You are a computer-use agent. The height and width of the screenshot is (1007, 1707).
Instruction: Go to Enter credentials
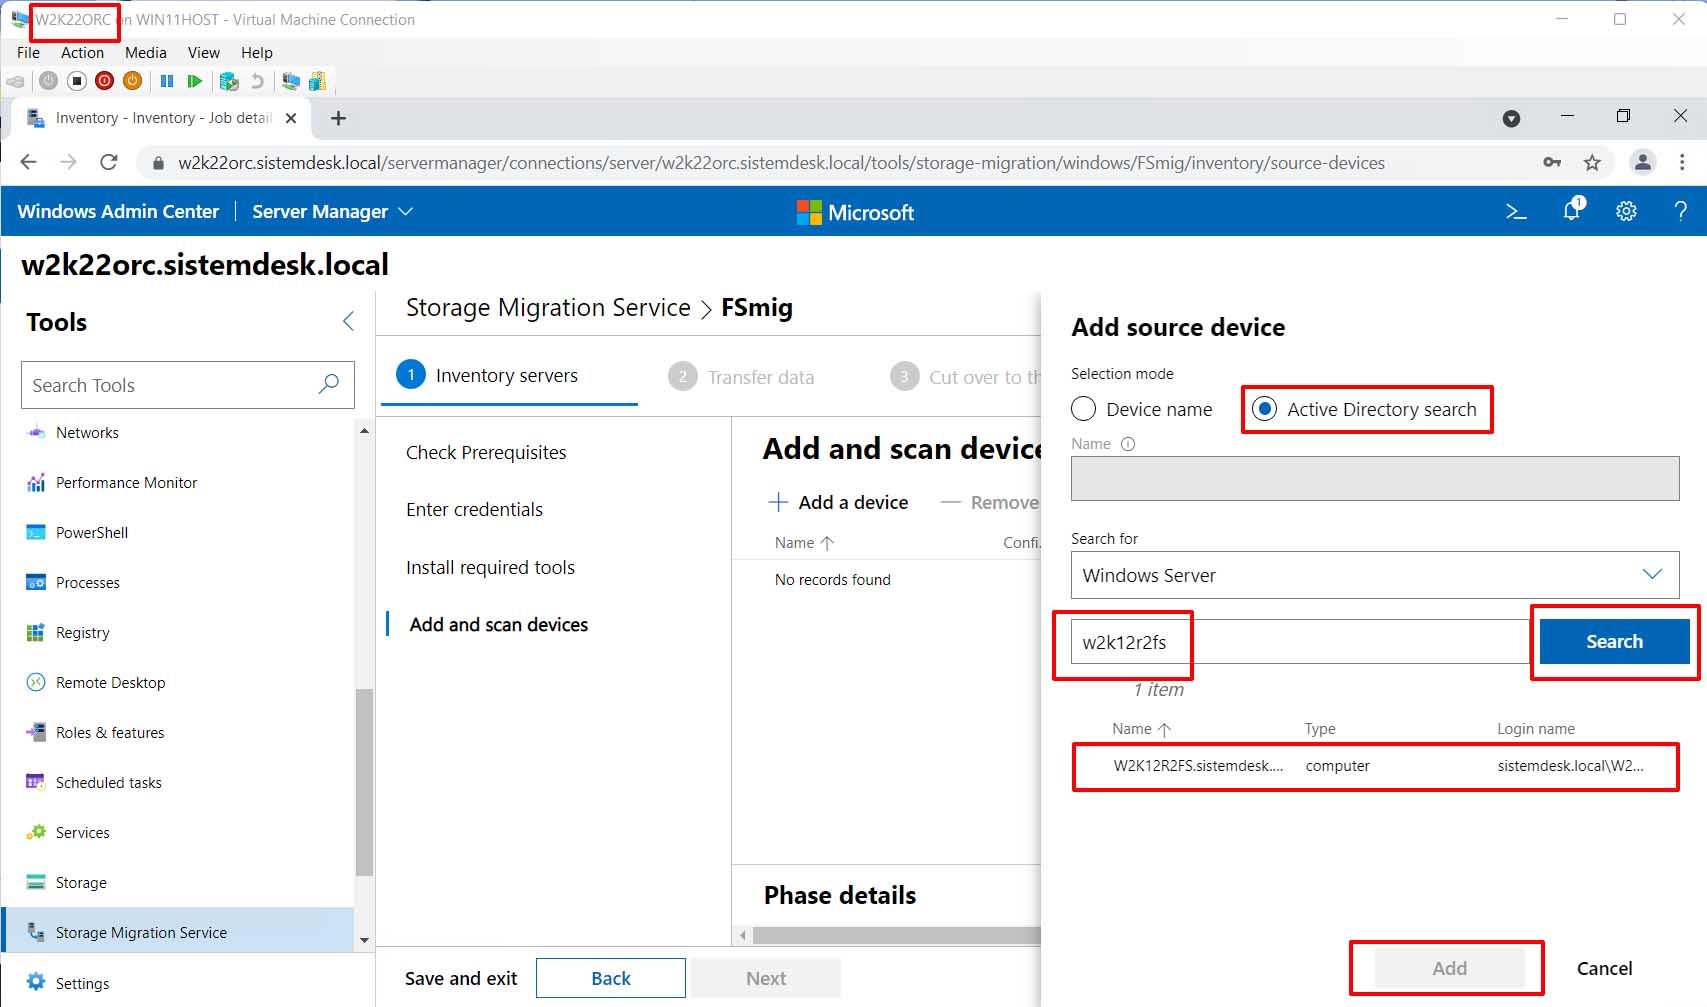[474, 509]
